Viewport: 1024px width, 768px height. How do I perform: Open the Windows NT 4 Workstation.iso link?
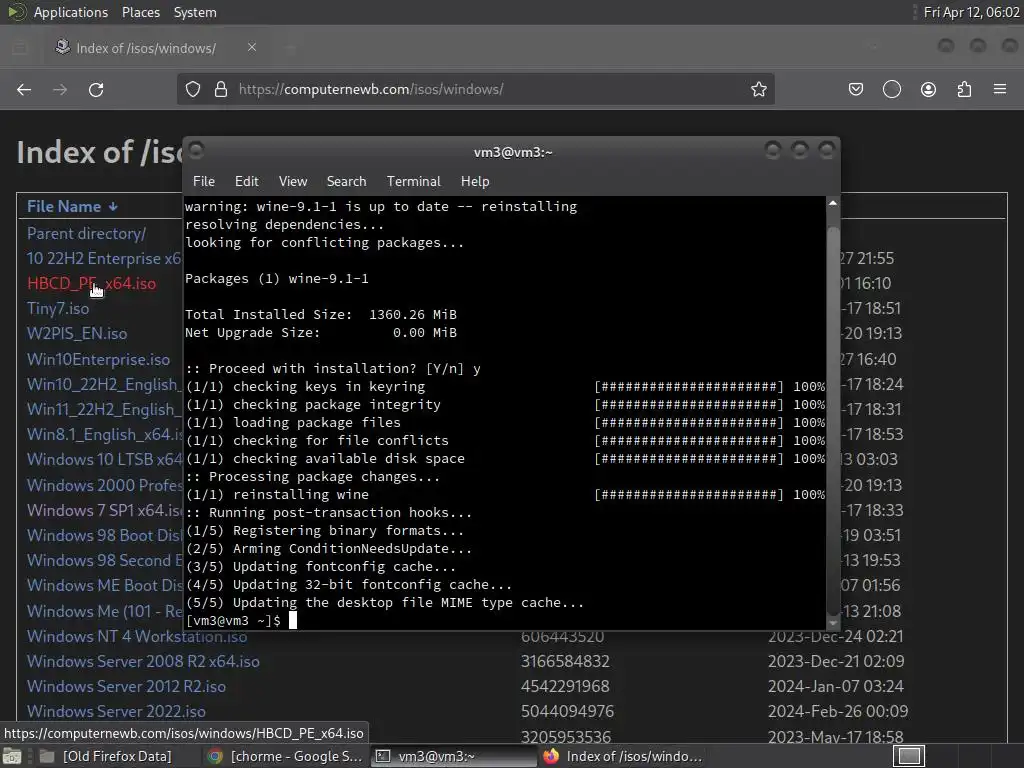pos(136,636)
